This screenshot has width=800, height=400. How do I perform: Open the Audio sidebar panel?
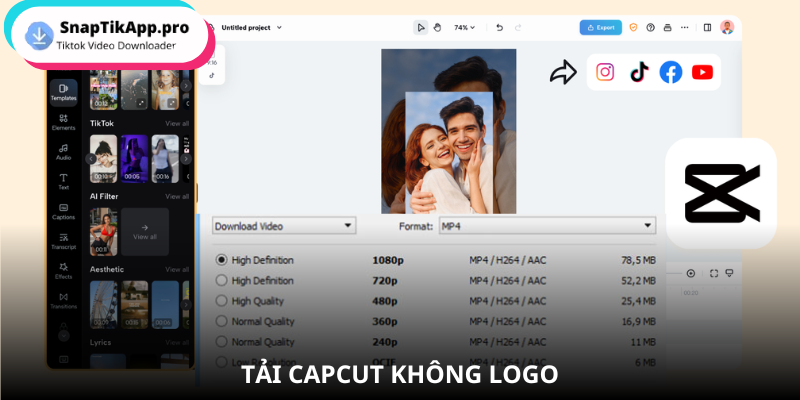63,152
